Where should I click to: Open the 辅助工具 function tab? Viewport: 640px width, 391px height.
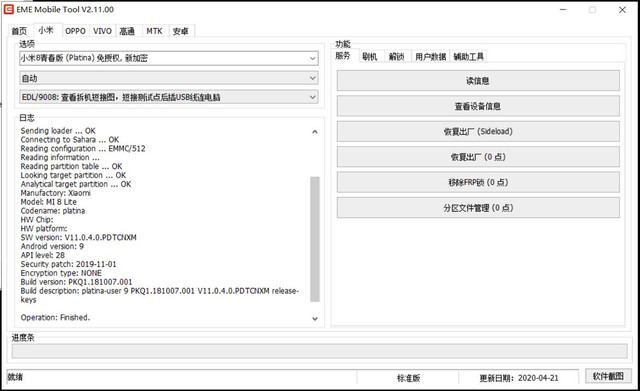[x=469, y=57]
